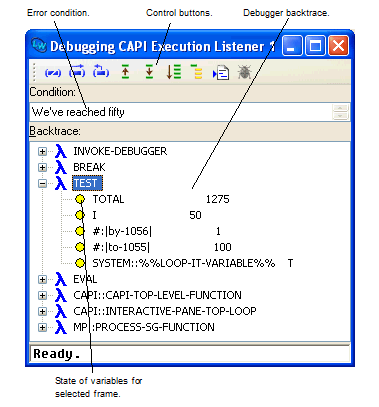Click the value 1275 of TOTAL

218,199
